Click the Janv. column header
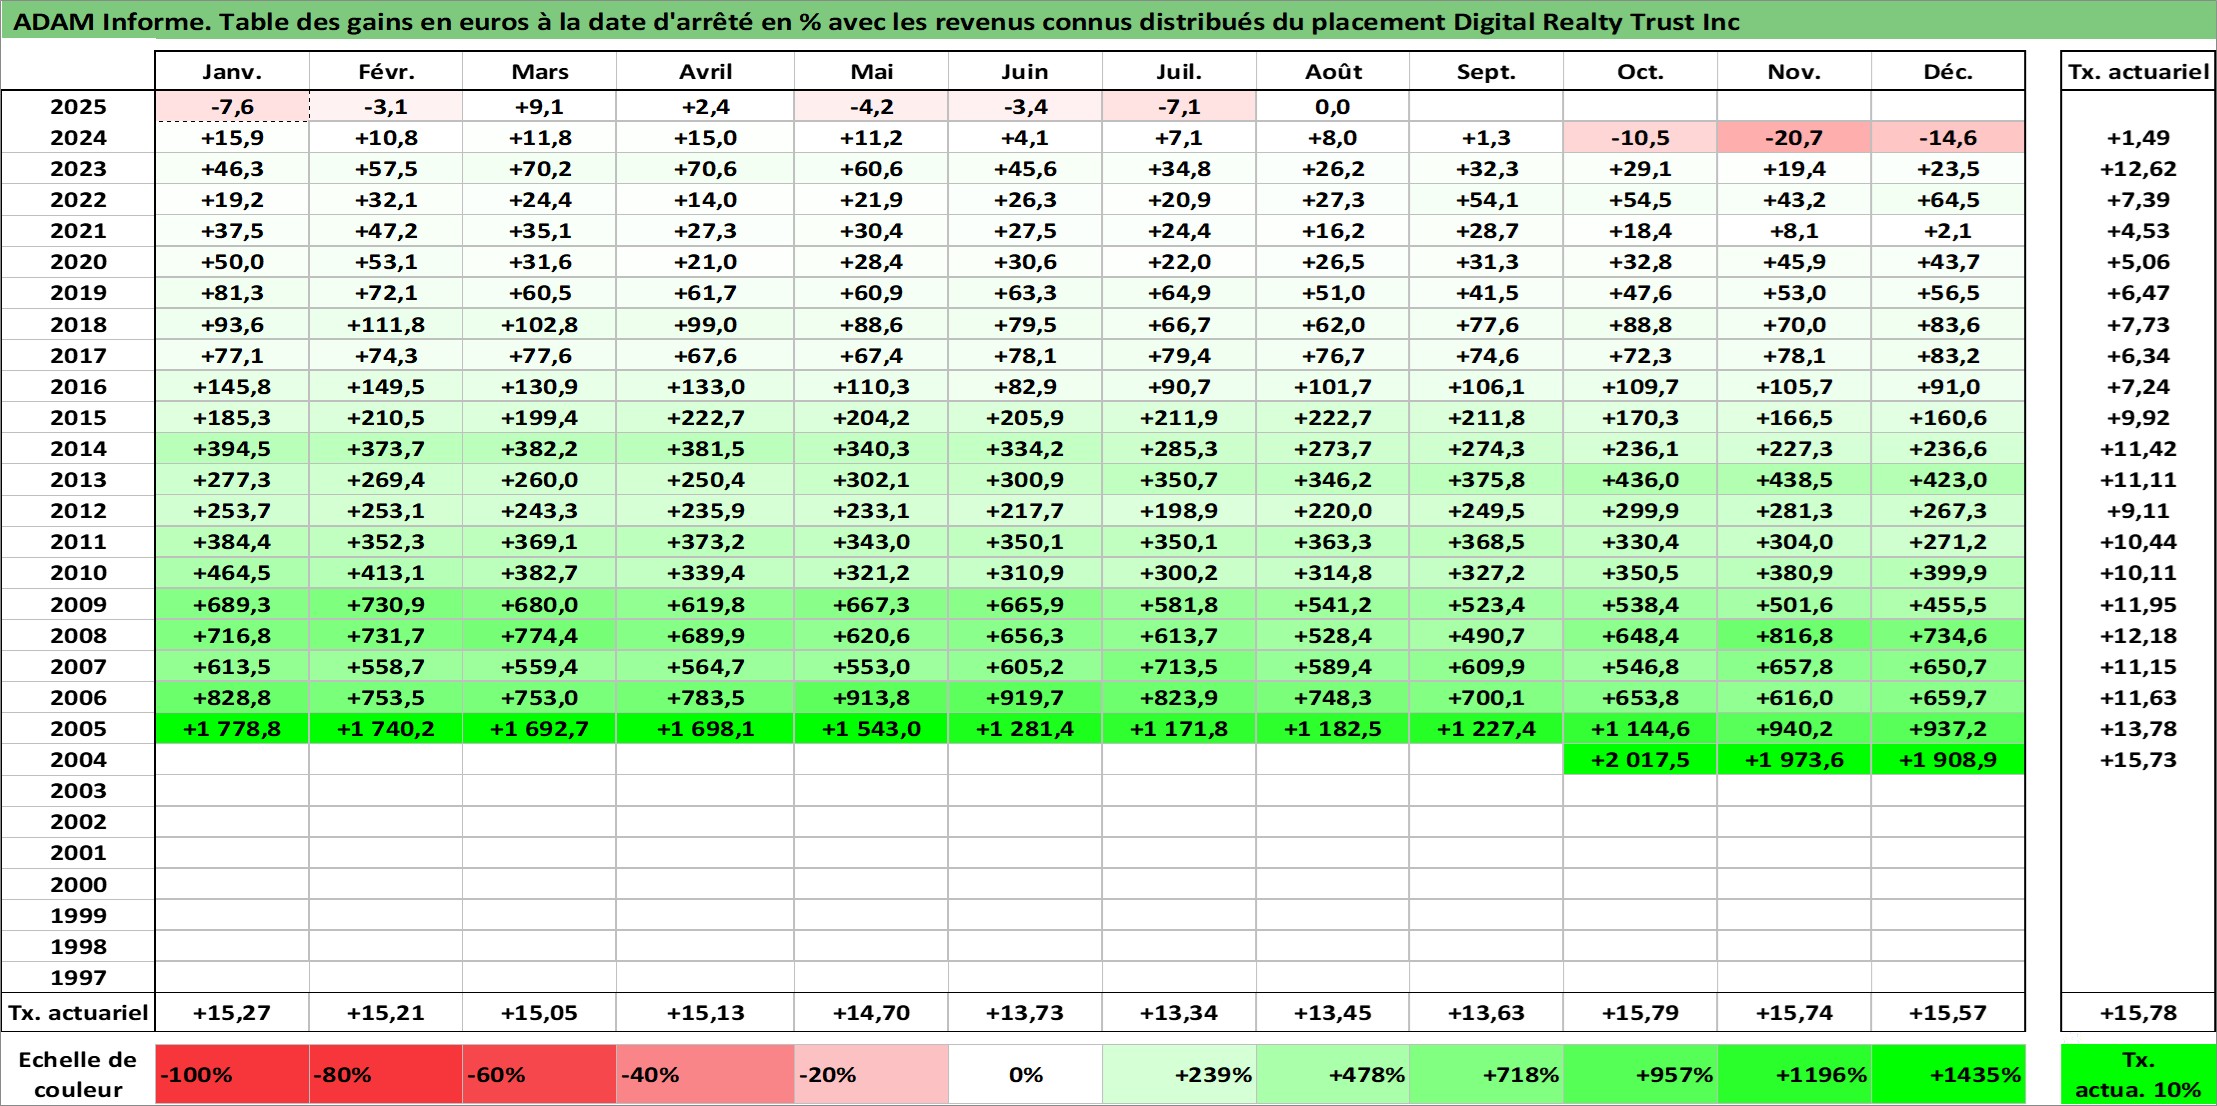 point(232,71)
